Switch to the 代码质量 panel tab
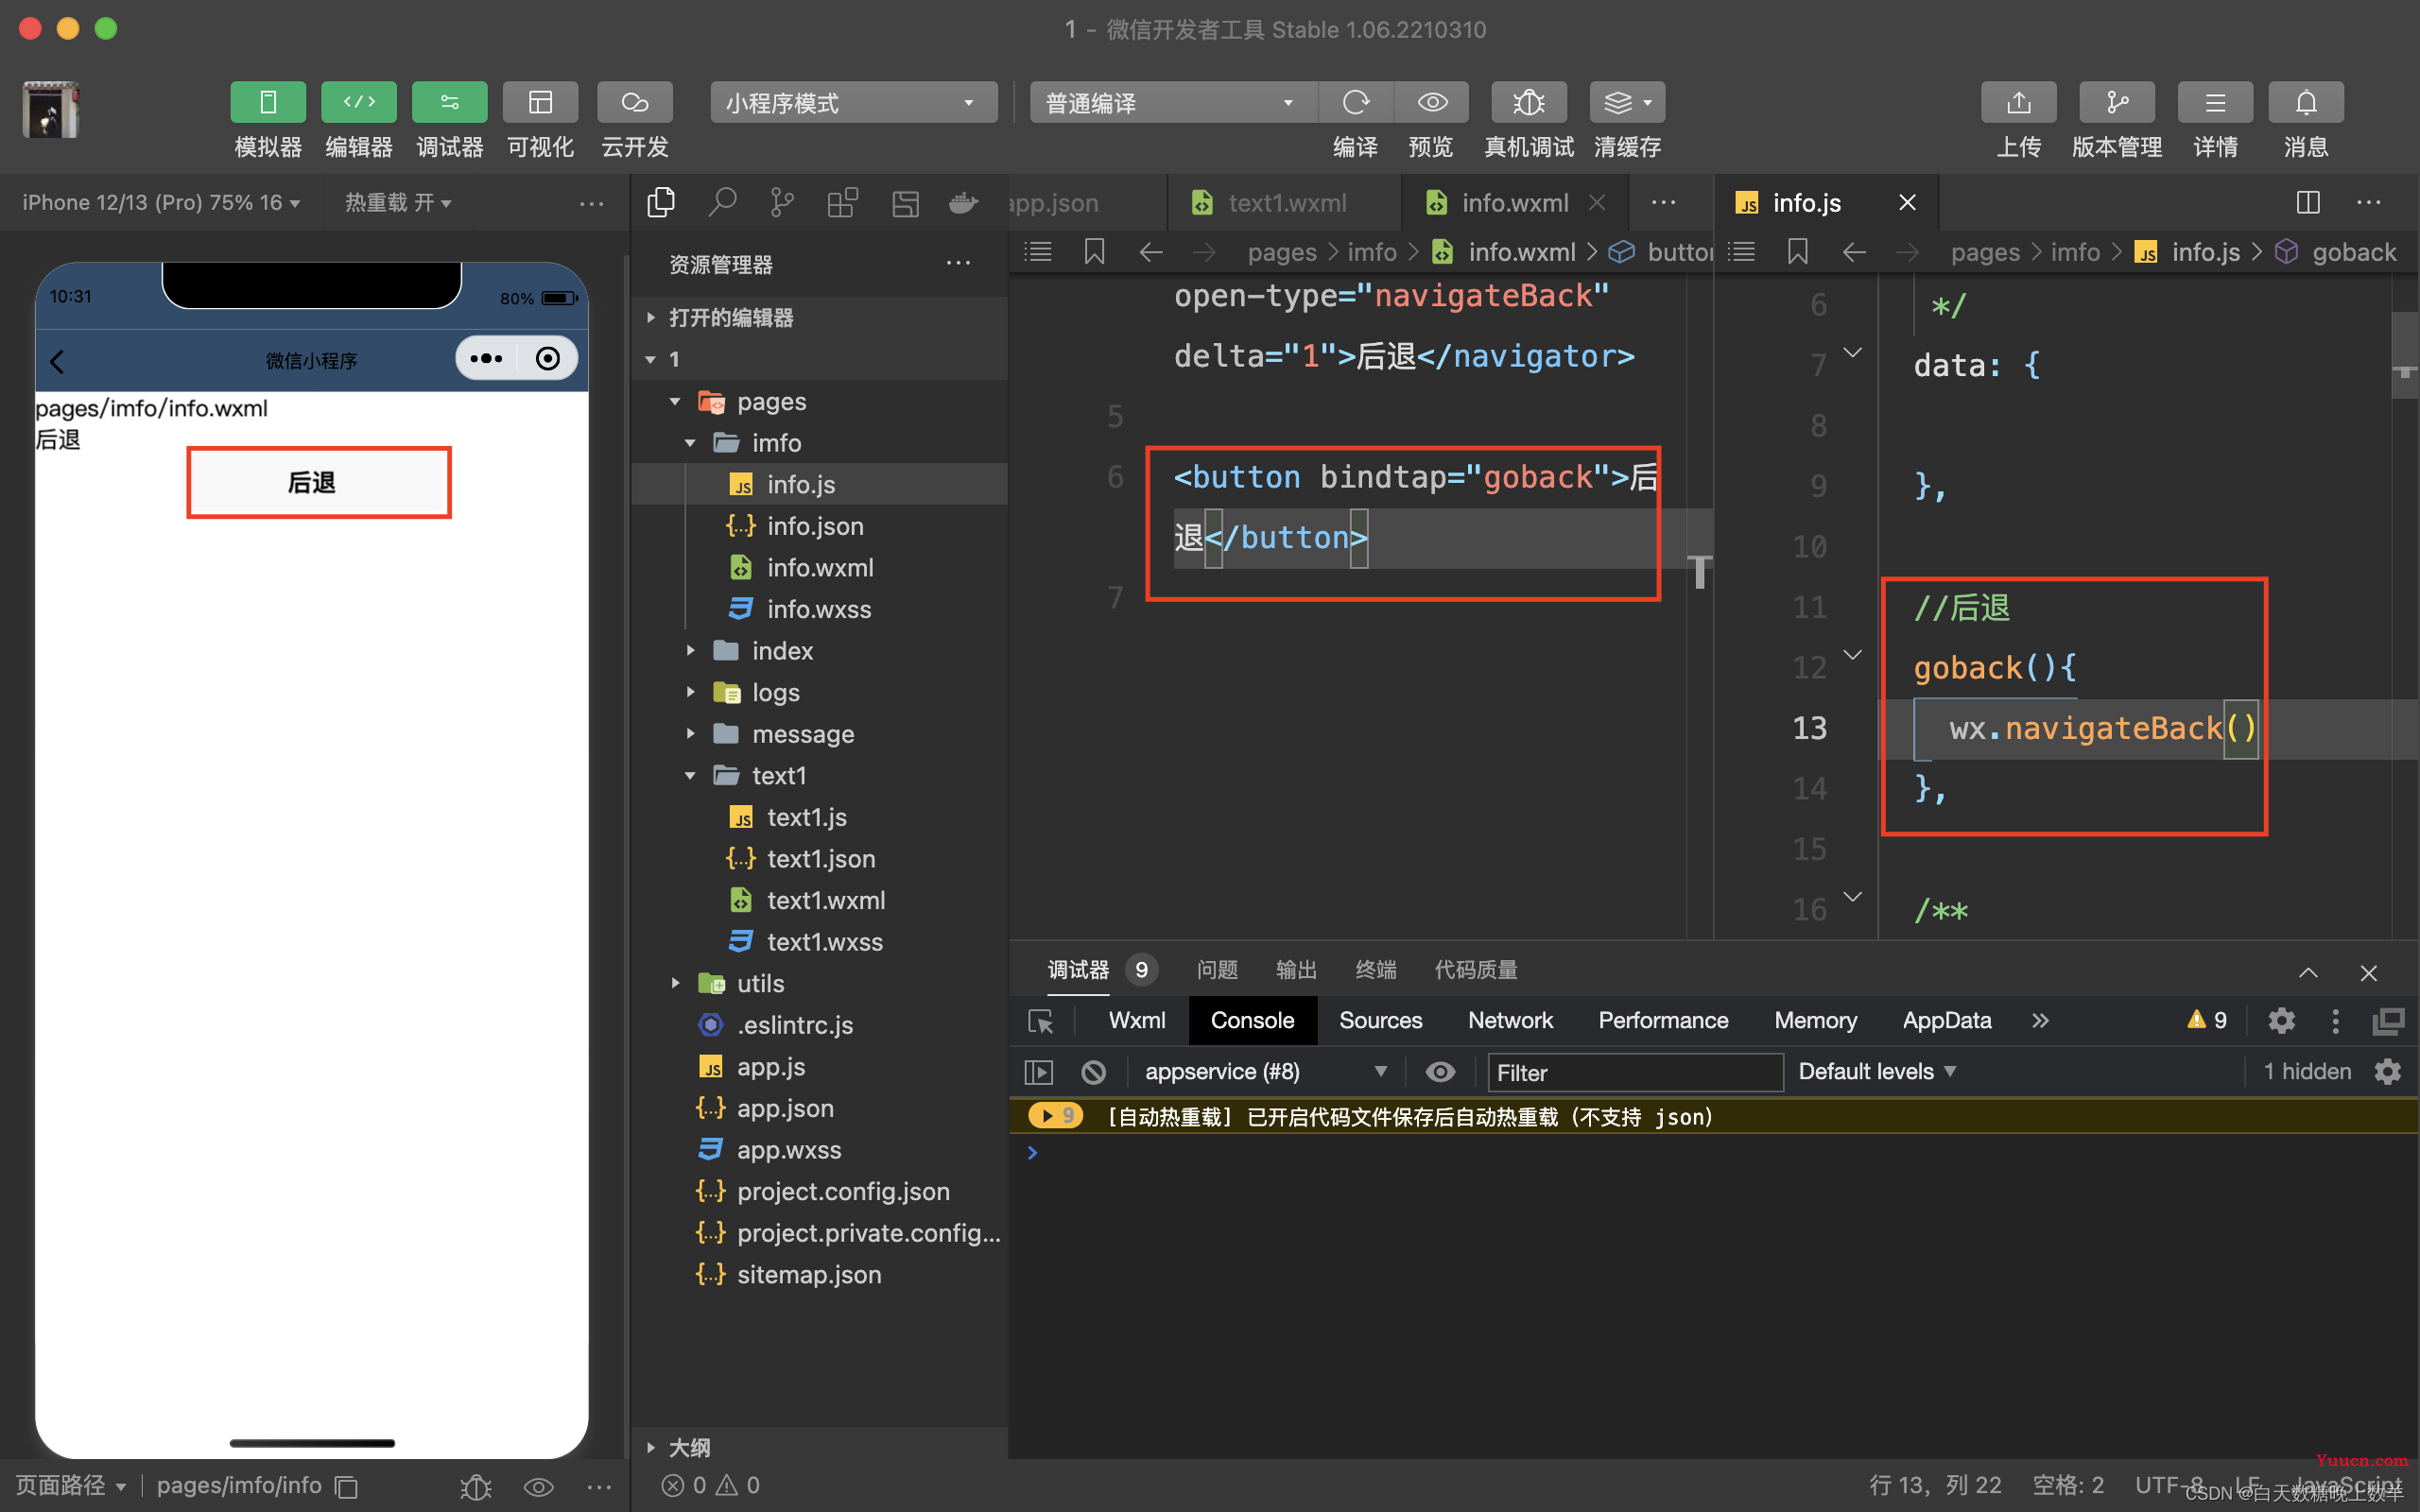2420x1512 pixels. [x=1476, y=969]
